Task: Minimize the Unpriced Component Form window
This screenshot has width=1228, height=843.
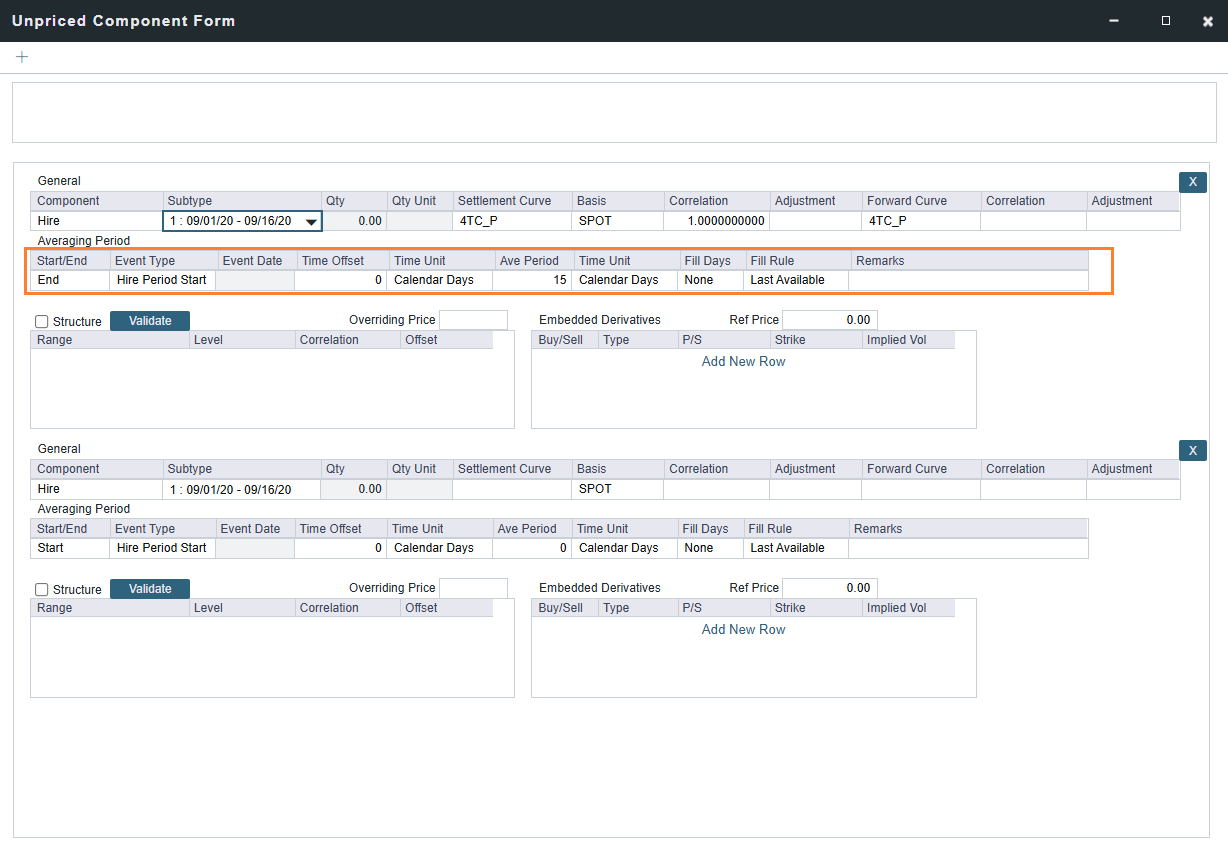Action: [x=1114, y=21]
